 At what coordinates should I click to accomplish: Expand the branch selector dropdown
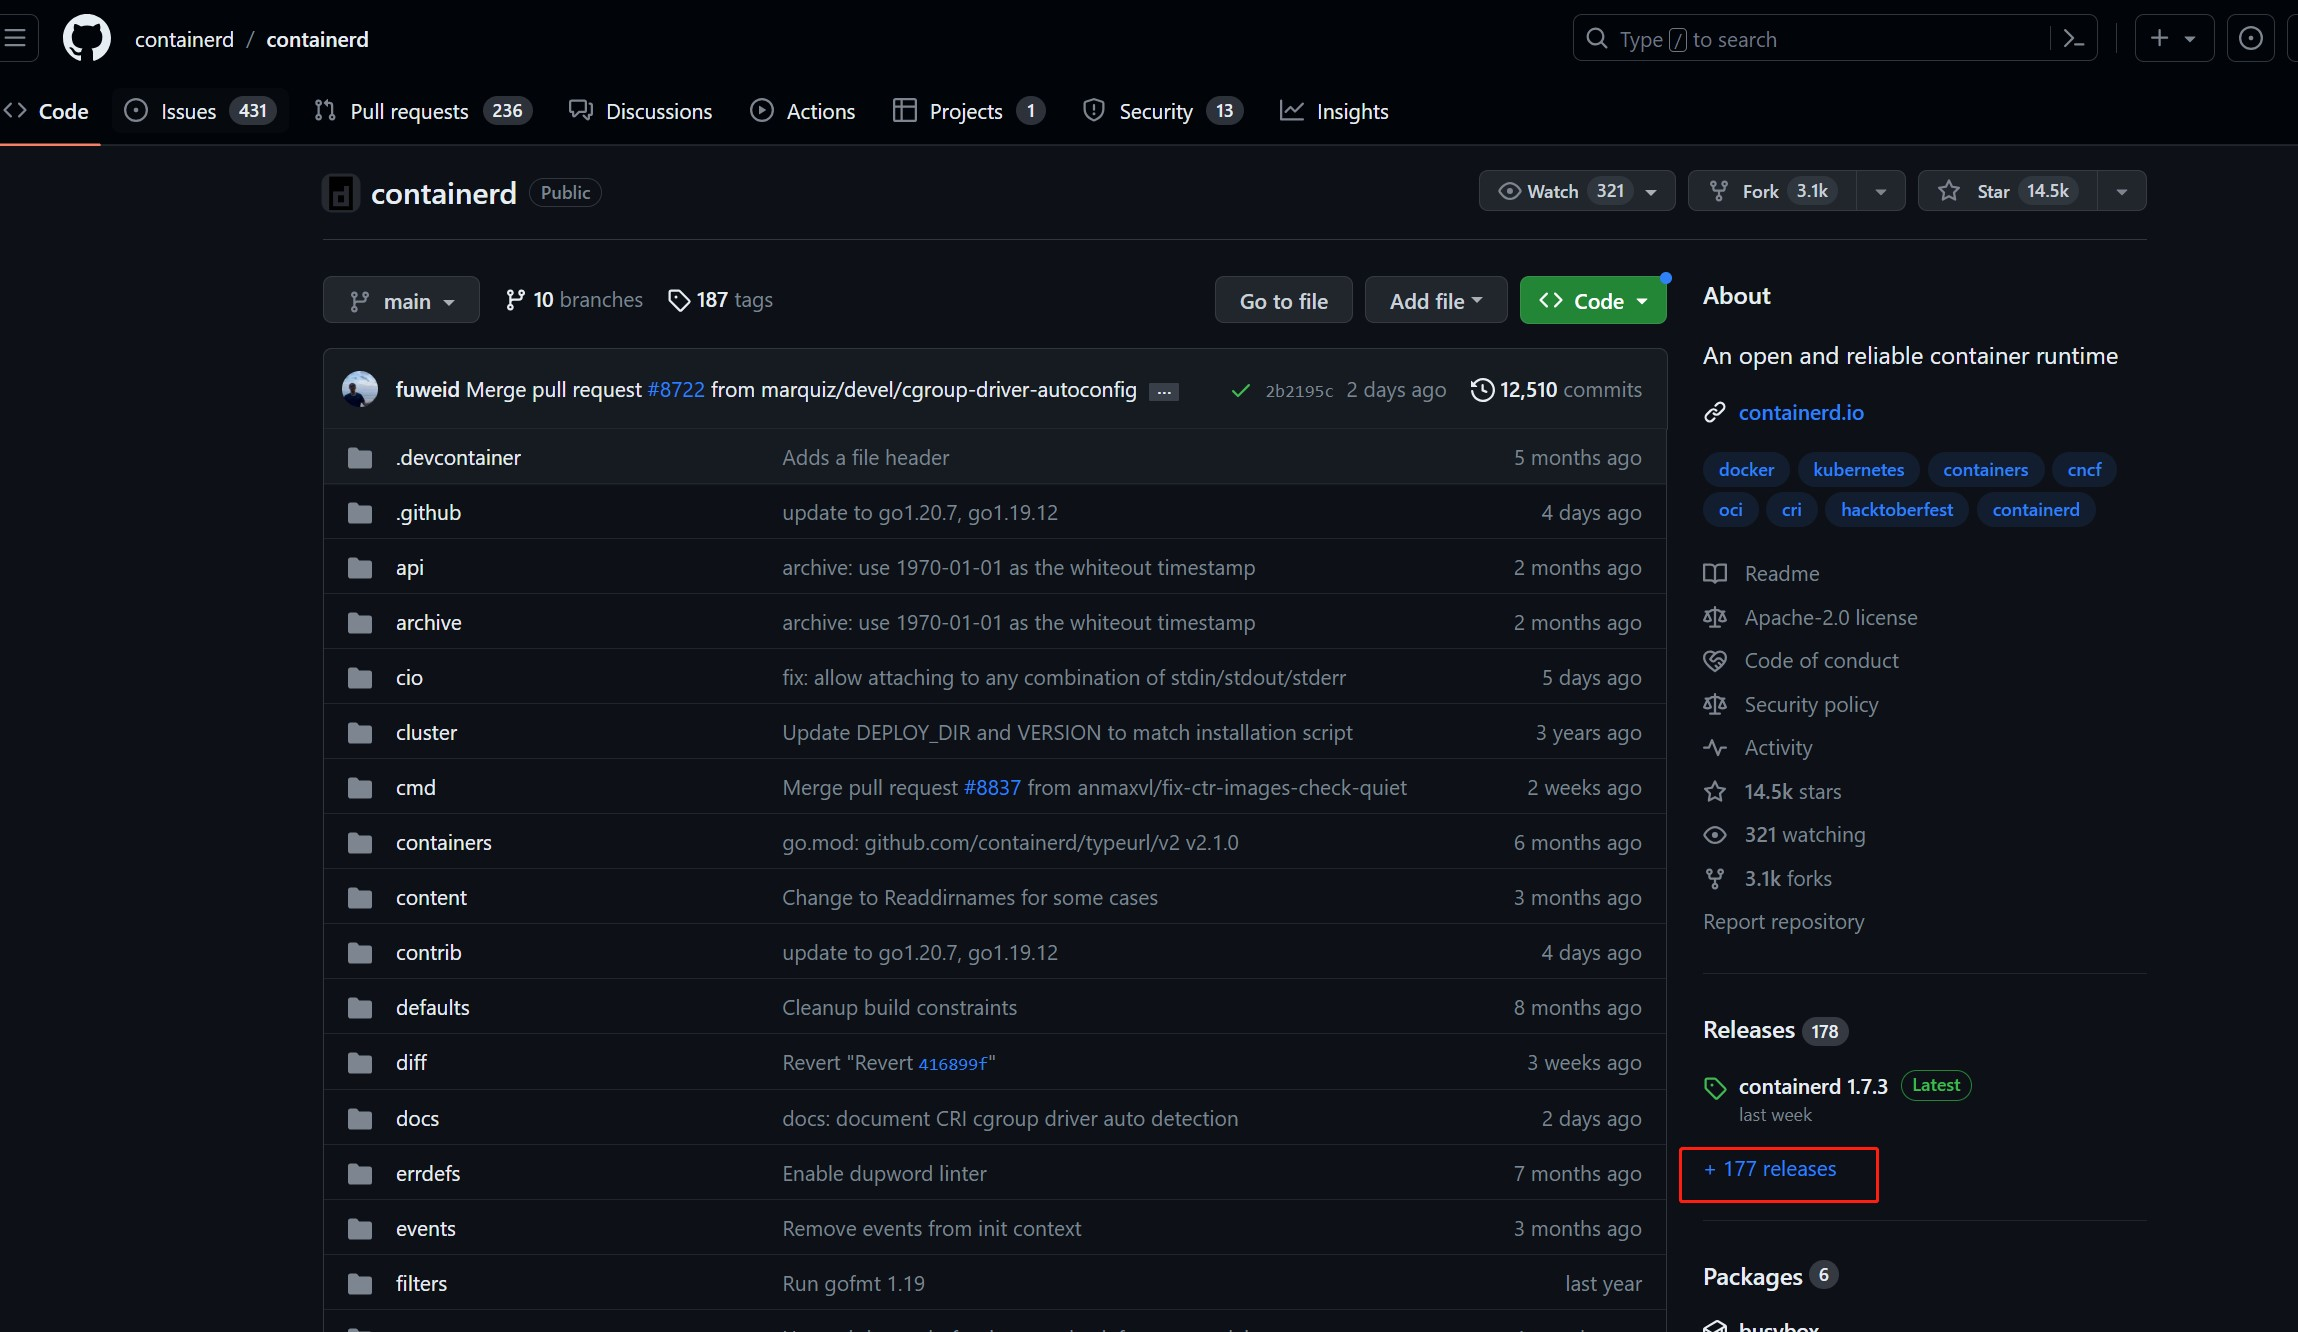pyautogui.click(x=399, y=300)
